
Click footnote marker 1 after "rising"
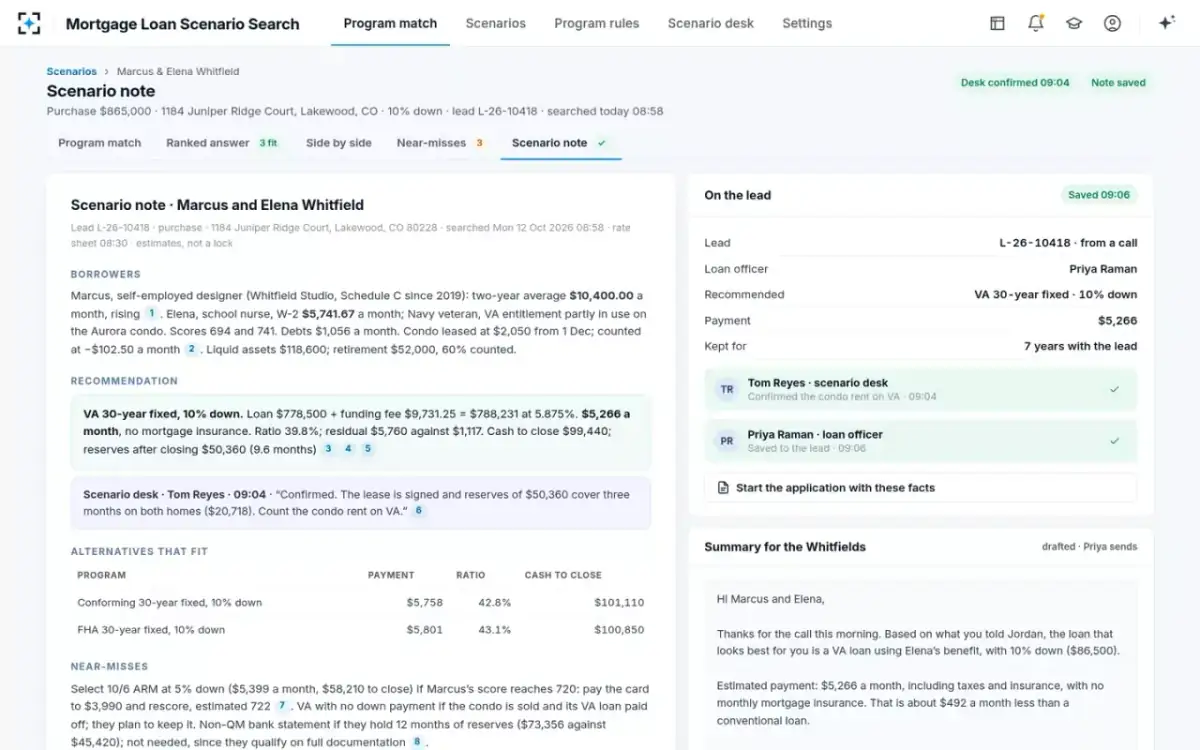152,314
